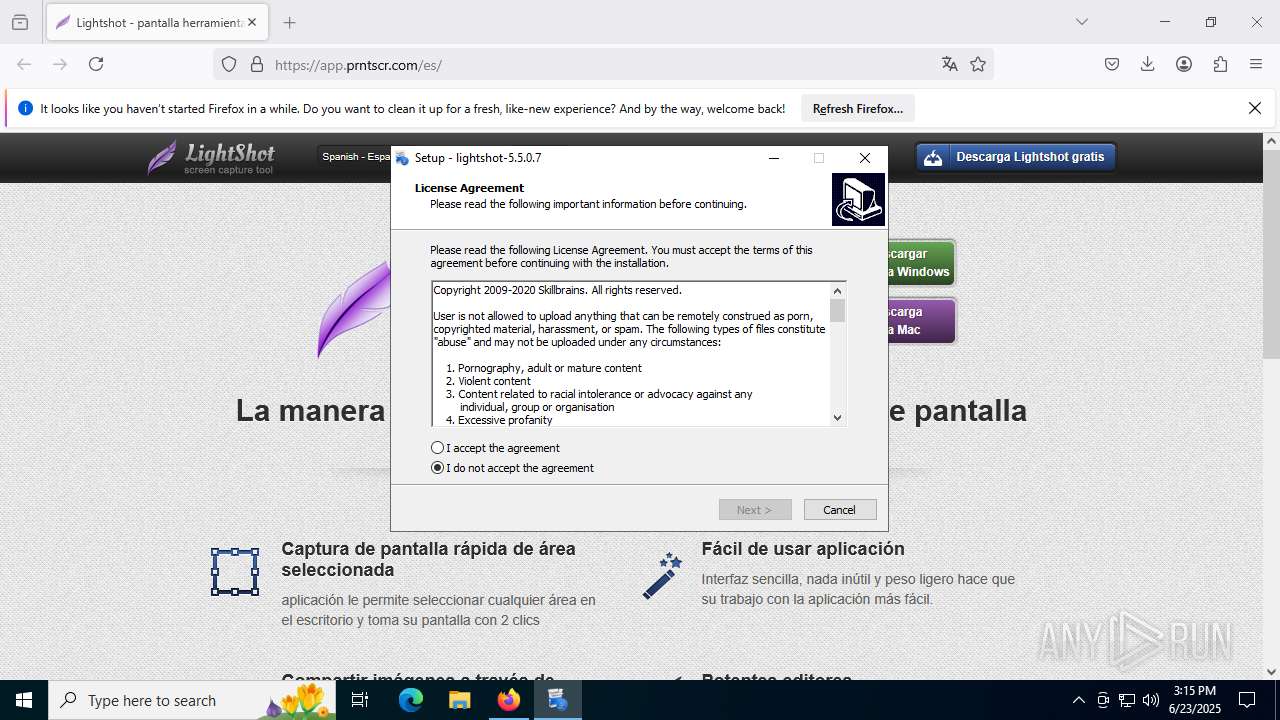
Task: Click the volume speaker tray icon
Action: coord(1151,700)
